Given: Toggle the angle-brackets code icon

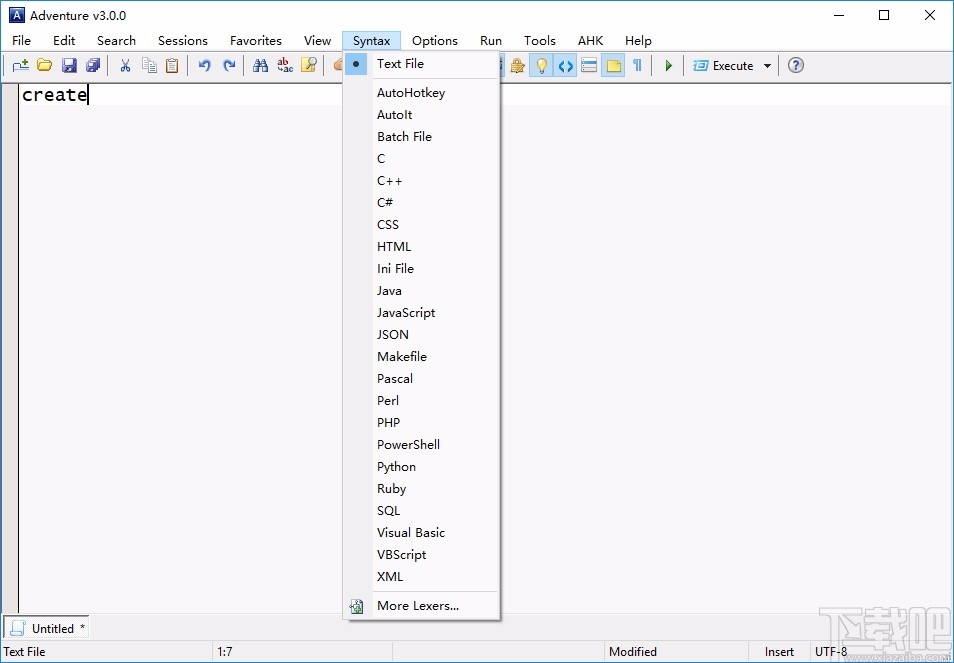Looking at the screenshot, I should pos(565,65).
